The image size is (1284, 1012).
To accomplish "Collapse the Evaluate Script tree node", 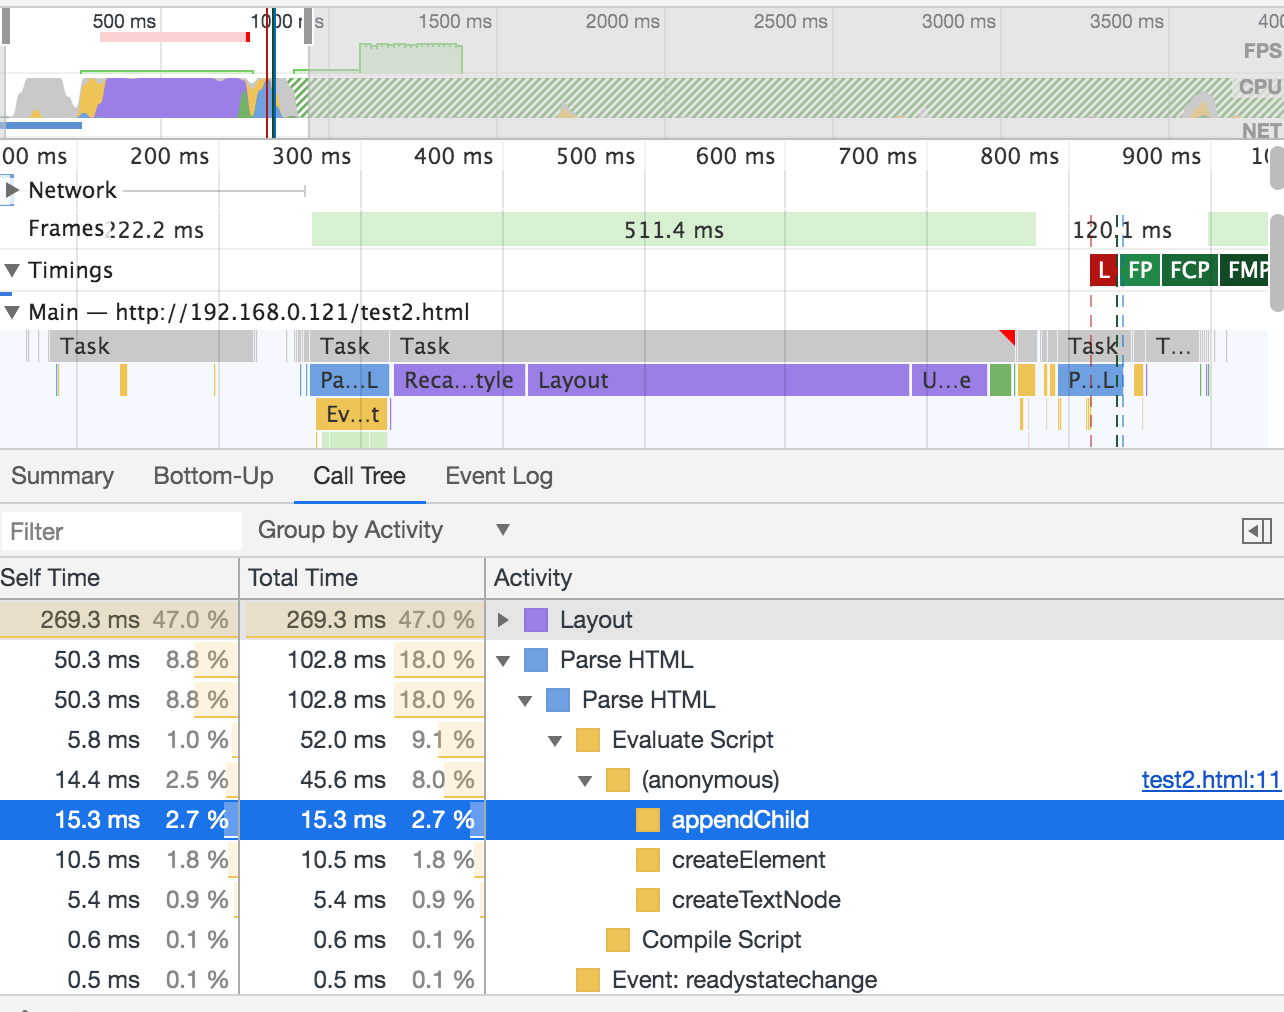I will (556, 740).
